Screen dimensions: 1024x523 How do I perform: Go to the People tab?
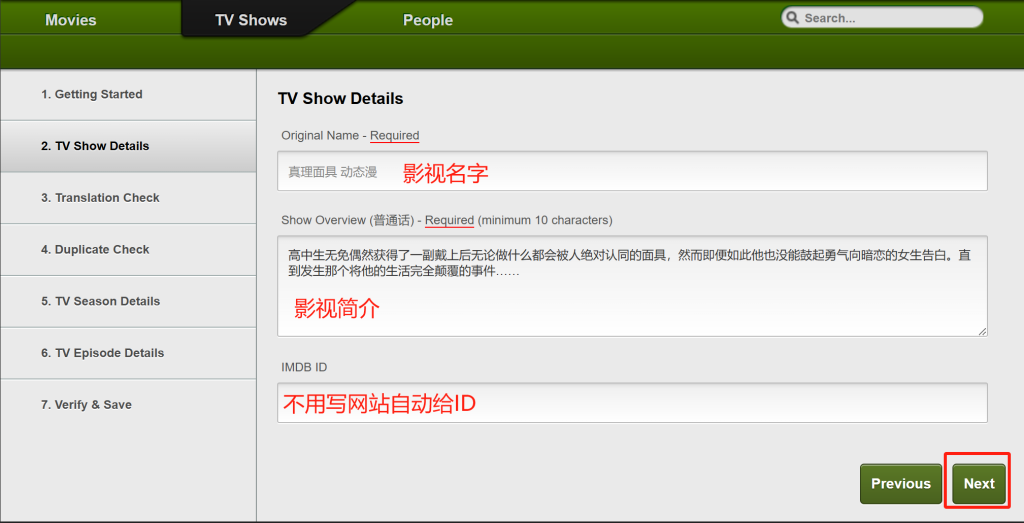428,20
